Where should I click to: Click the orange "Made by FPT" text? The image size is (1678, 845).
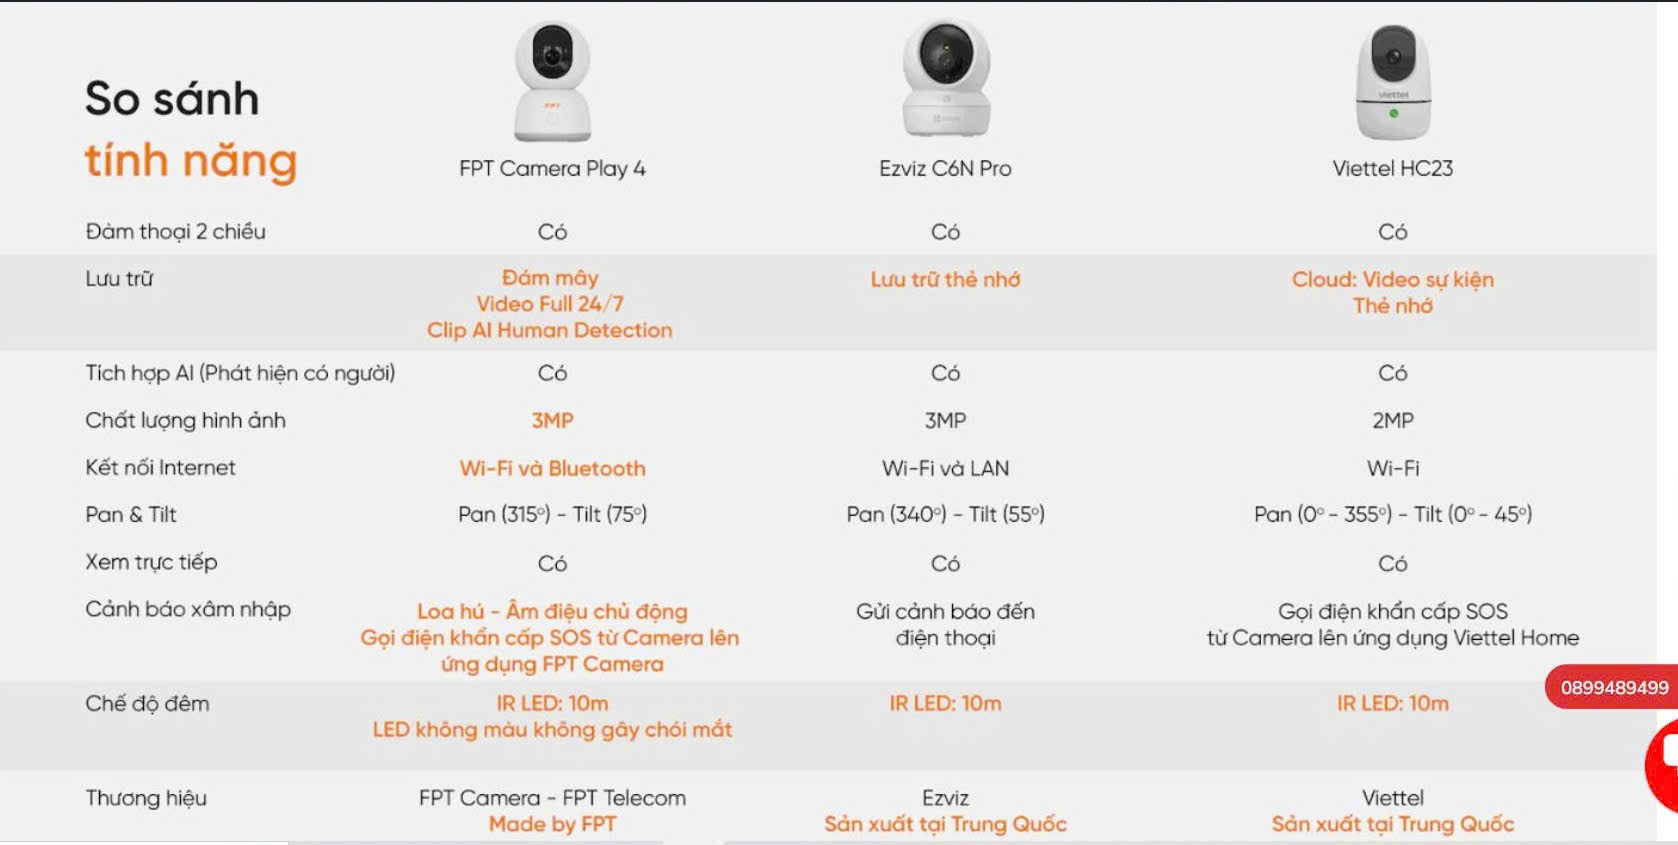552,825
